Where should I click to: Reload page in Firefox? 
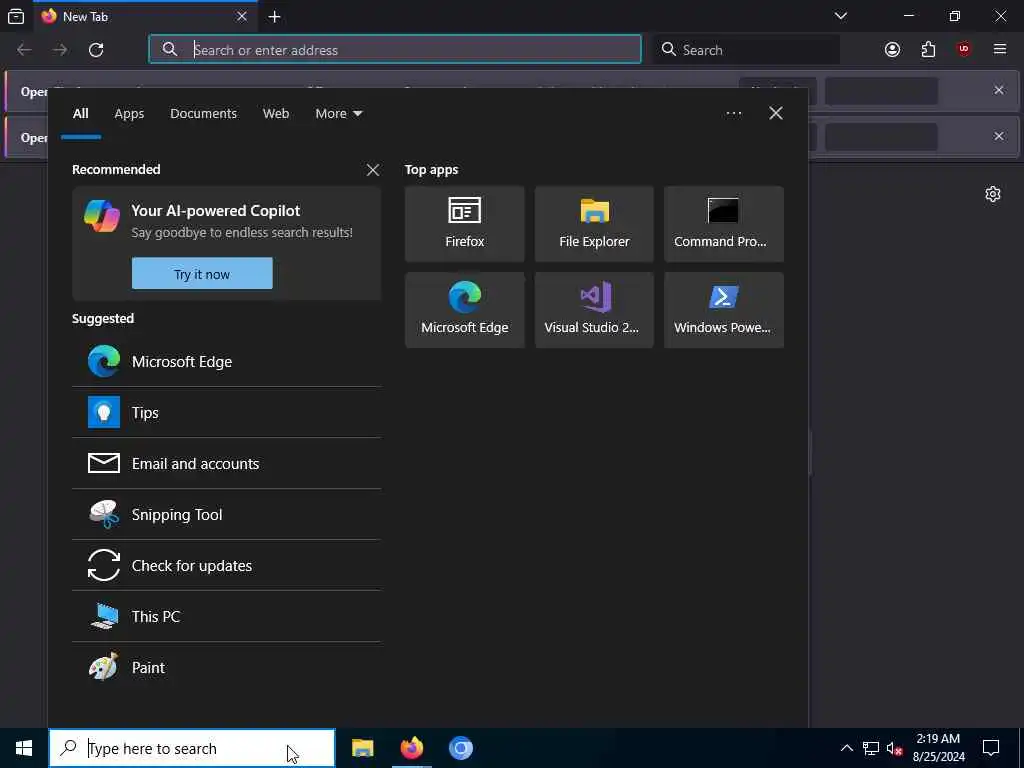pyautogui.click(x=96, y=50)
